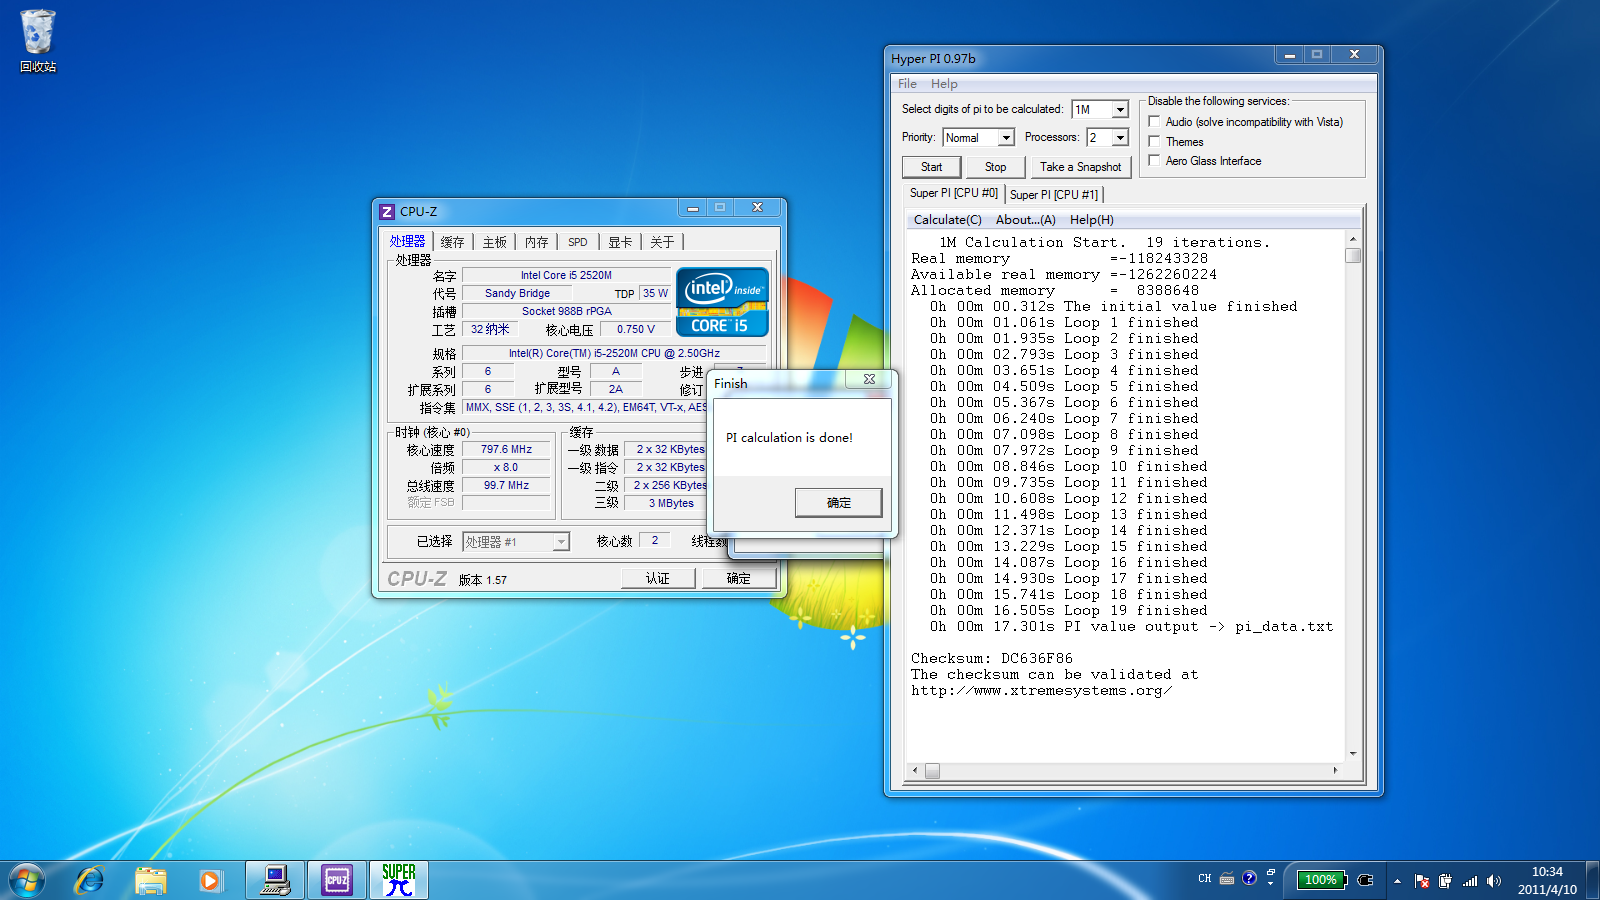Screen dimensions: 1600x900
Task: Select the CPU-Z 内存 tab
Action: [x=536, y=242]
